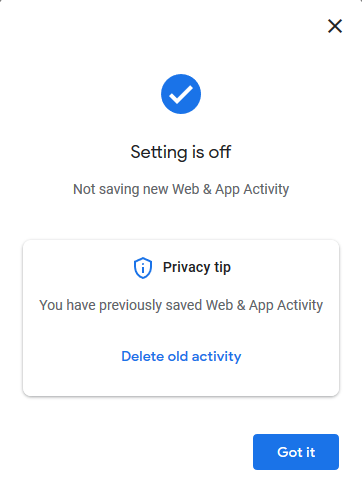Viewport: 362px width, 482px height.
Task: Click the blue Got it button label
Action: click(296, 452)
